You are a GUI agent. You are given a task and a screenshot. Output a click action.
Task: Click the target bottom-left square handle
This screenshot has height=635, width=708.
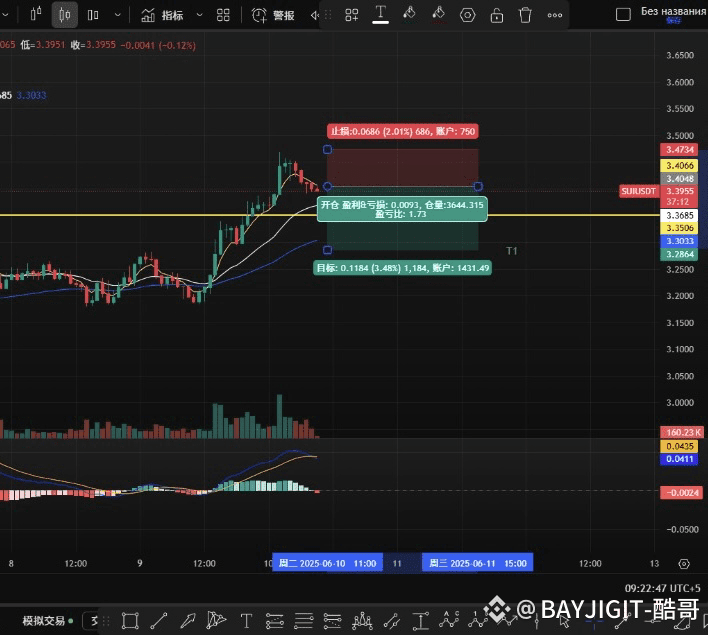point(328,250)
